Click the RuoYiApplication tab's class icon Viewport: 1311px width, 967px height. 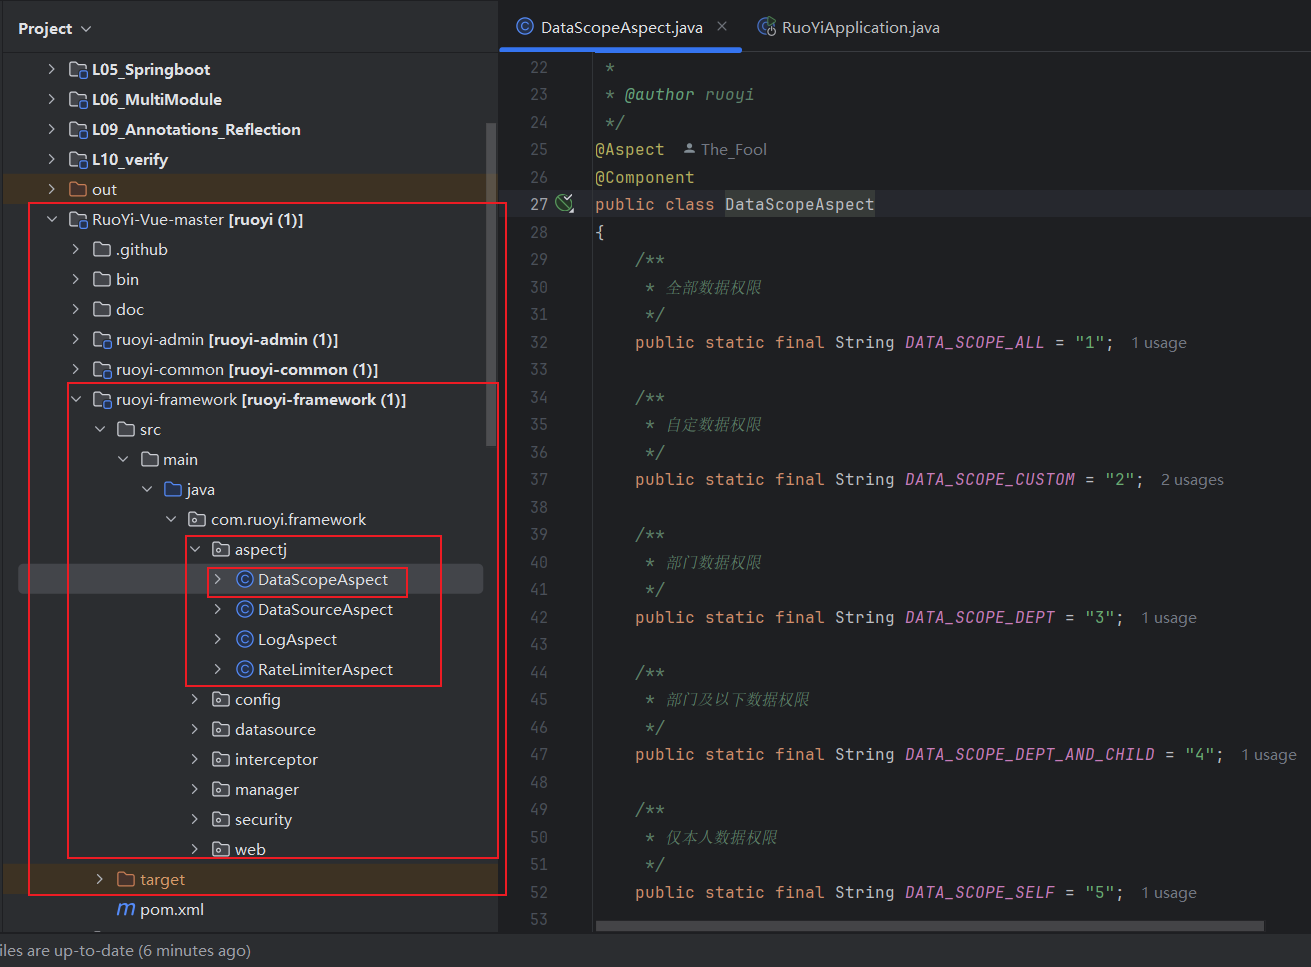point(766,27)
